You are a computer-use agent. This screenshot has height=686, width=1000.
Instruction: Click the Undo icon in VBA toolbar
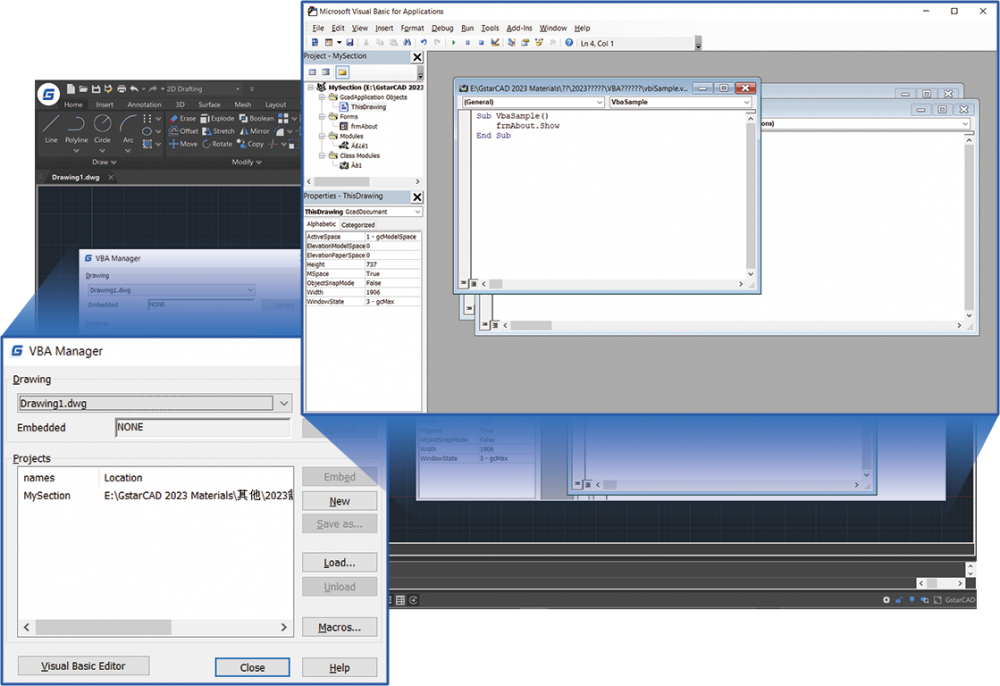pos(423,43)
